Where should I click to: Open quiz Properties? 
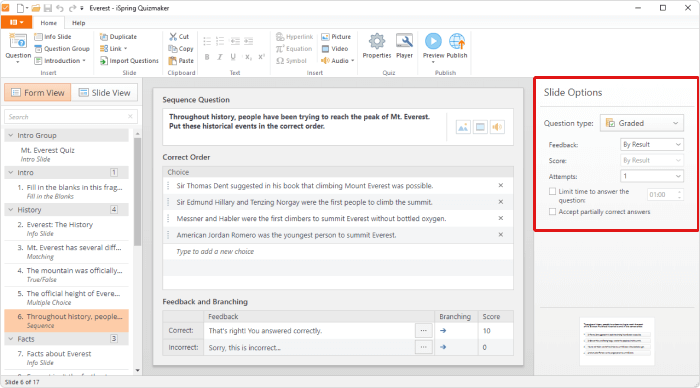[377, 46]
